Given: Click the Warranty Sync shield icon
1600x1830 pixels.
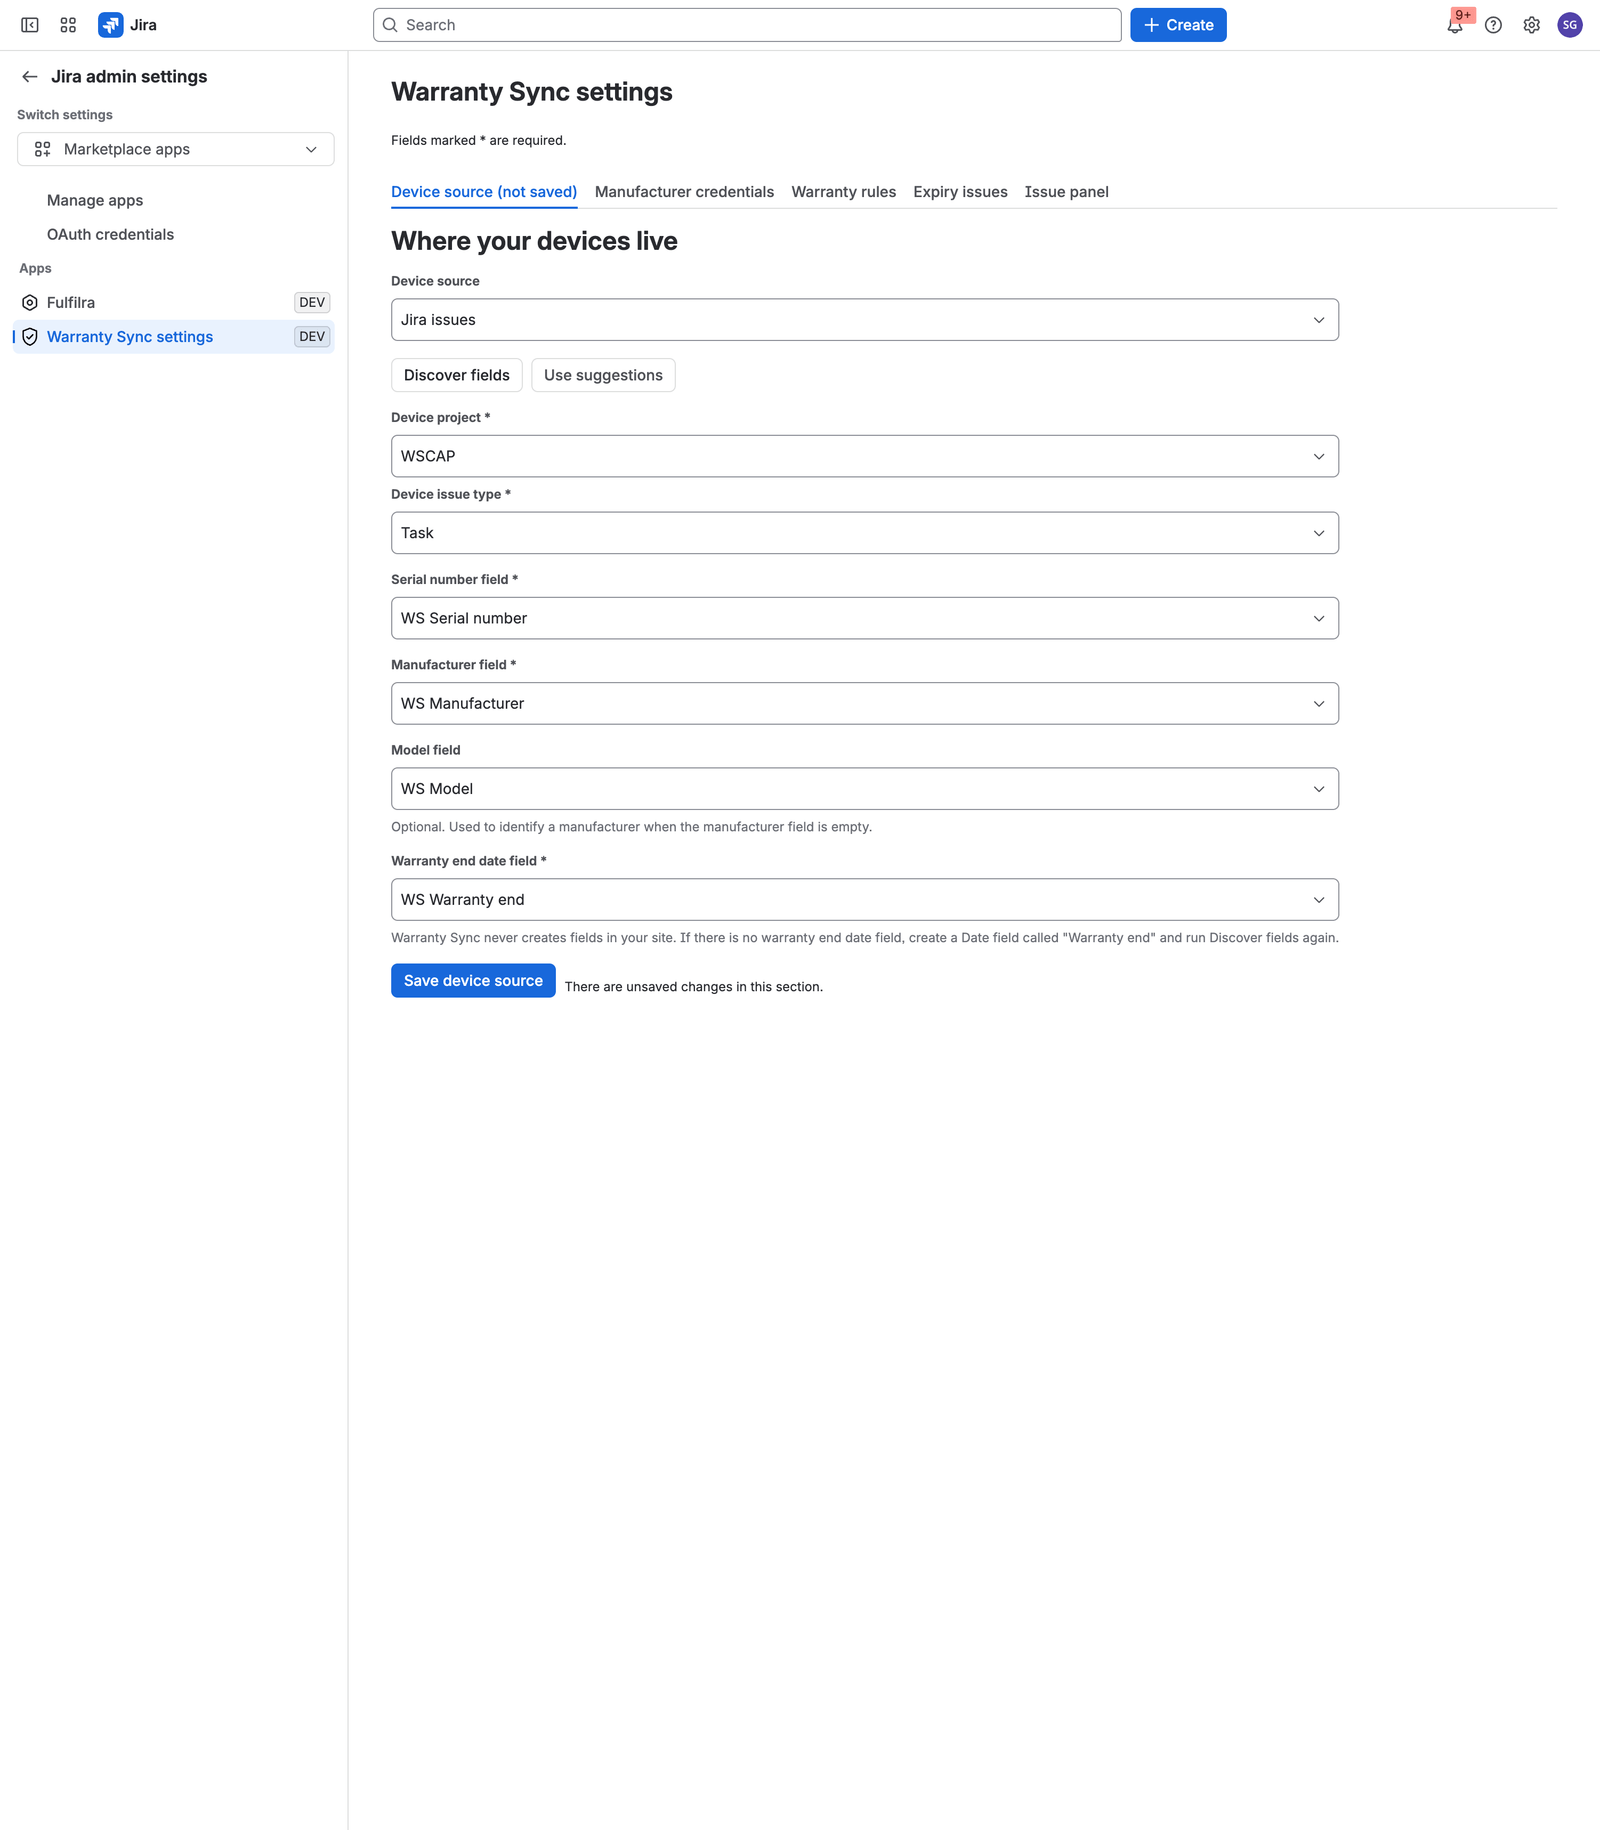Looking at the screenshot, I should click(x=30, y=337).
